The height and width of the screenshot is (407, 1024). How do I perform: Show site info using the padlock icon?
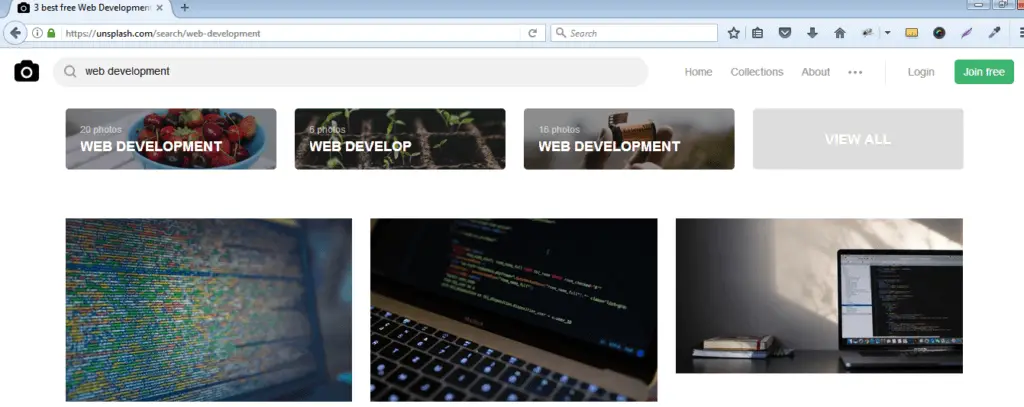click(51, 33)
